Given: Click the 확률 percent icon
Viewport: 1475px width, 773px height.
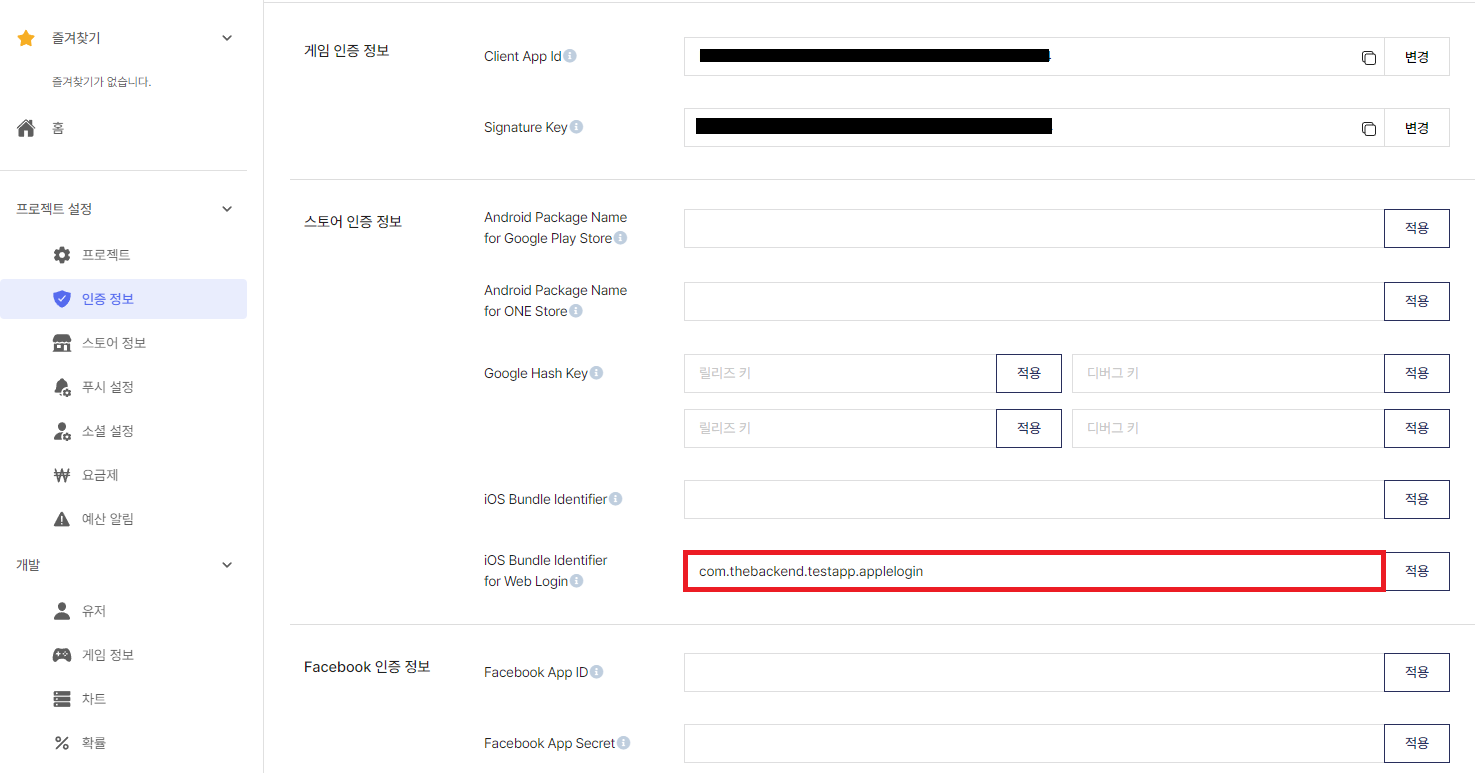Looking at the screenshot, I should tap(62, 743).
